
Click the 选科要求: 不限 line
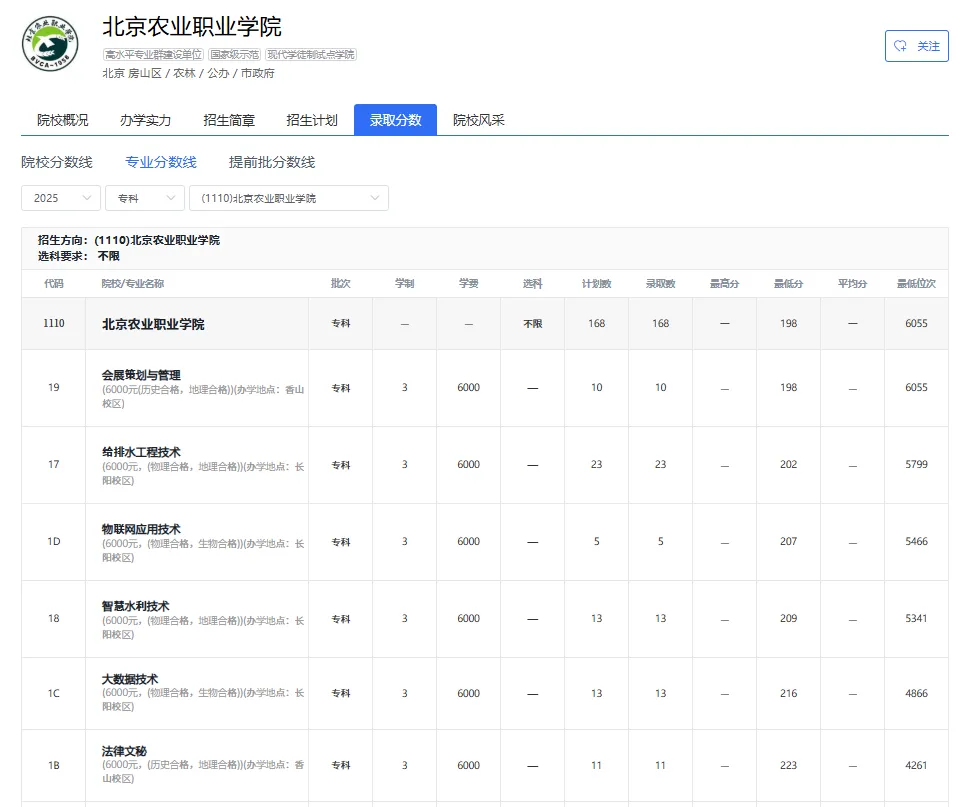78,256
